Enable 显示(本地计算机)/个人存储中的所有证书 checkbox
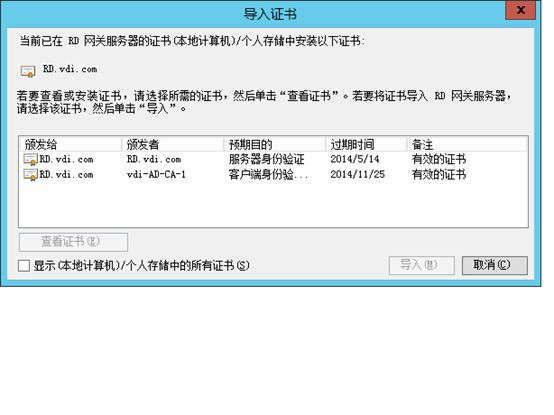 (24, 266)
